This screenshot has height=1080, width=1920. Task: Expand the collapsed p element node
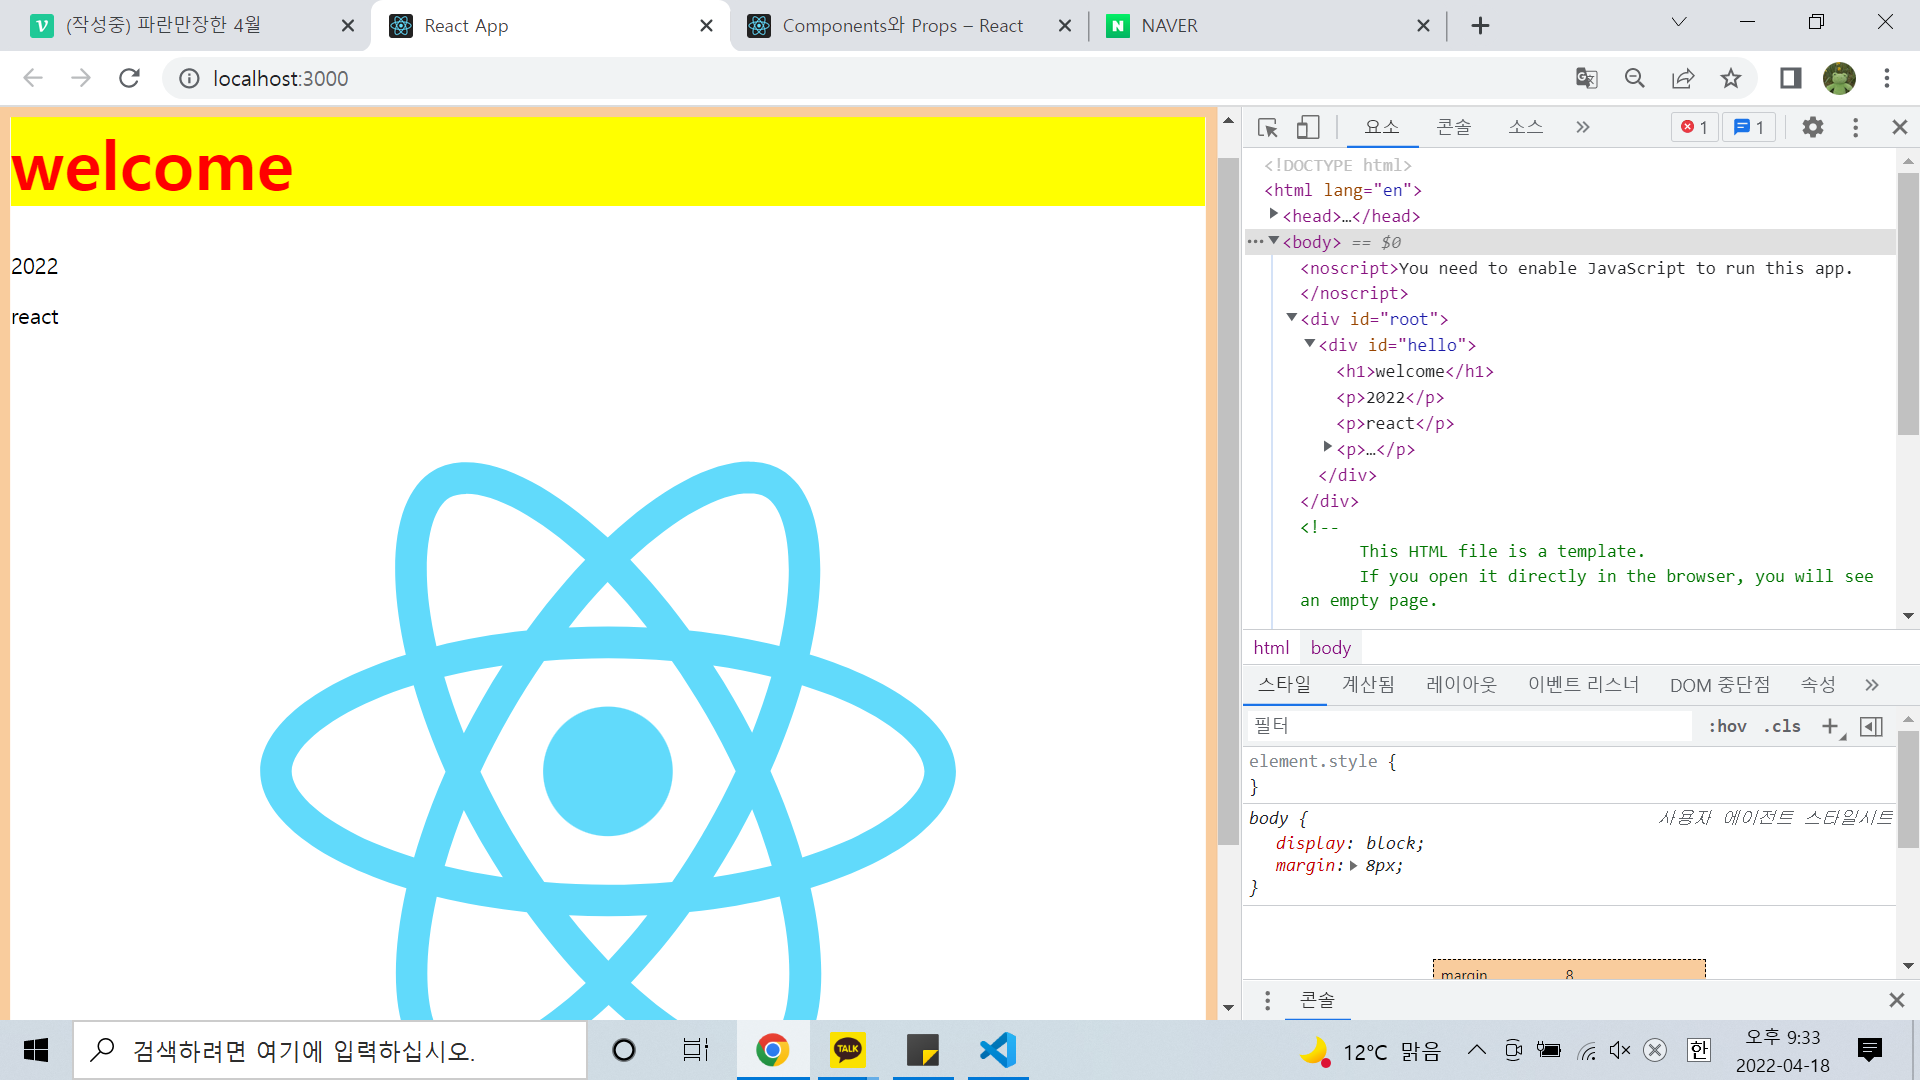[x=1327, y=448]
